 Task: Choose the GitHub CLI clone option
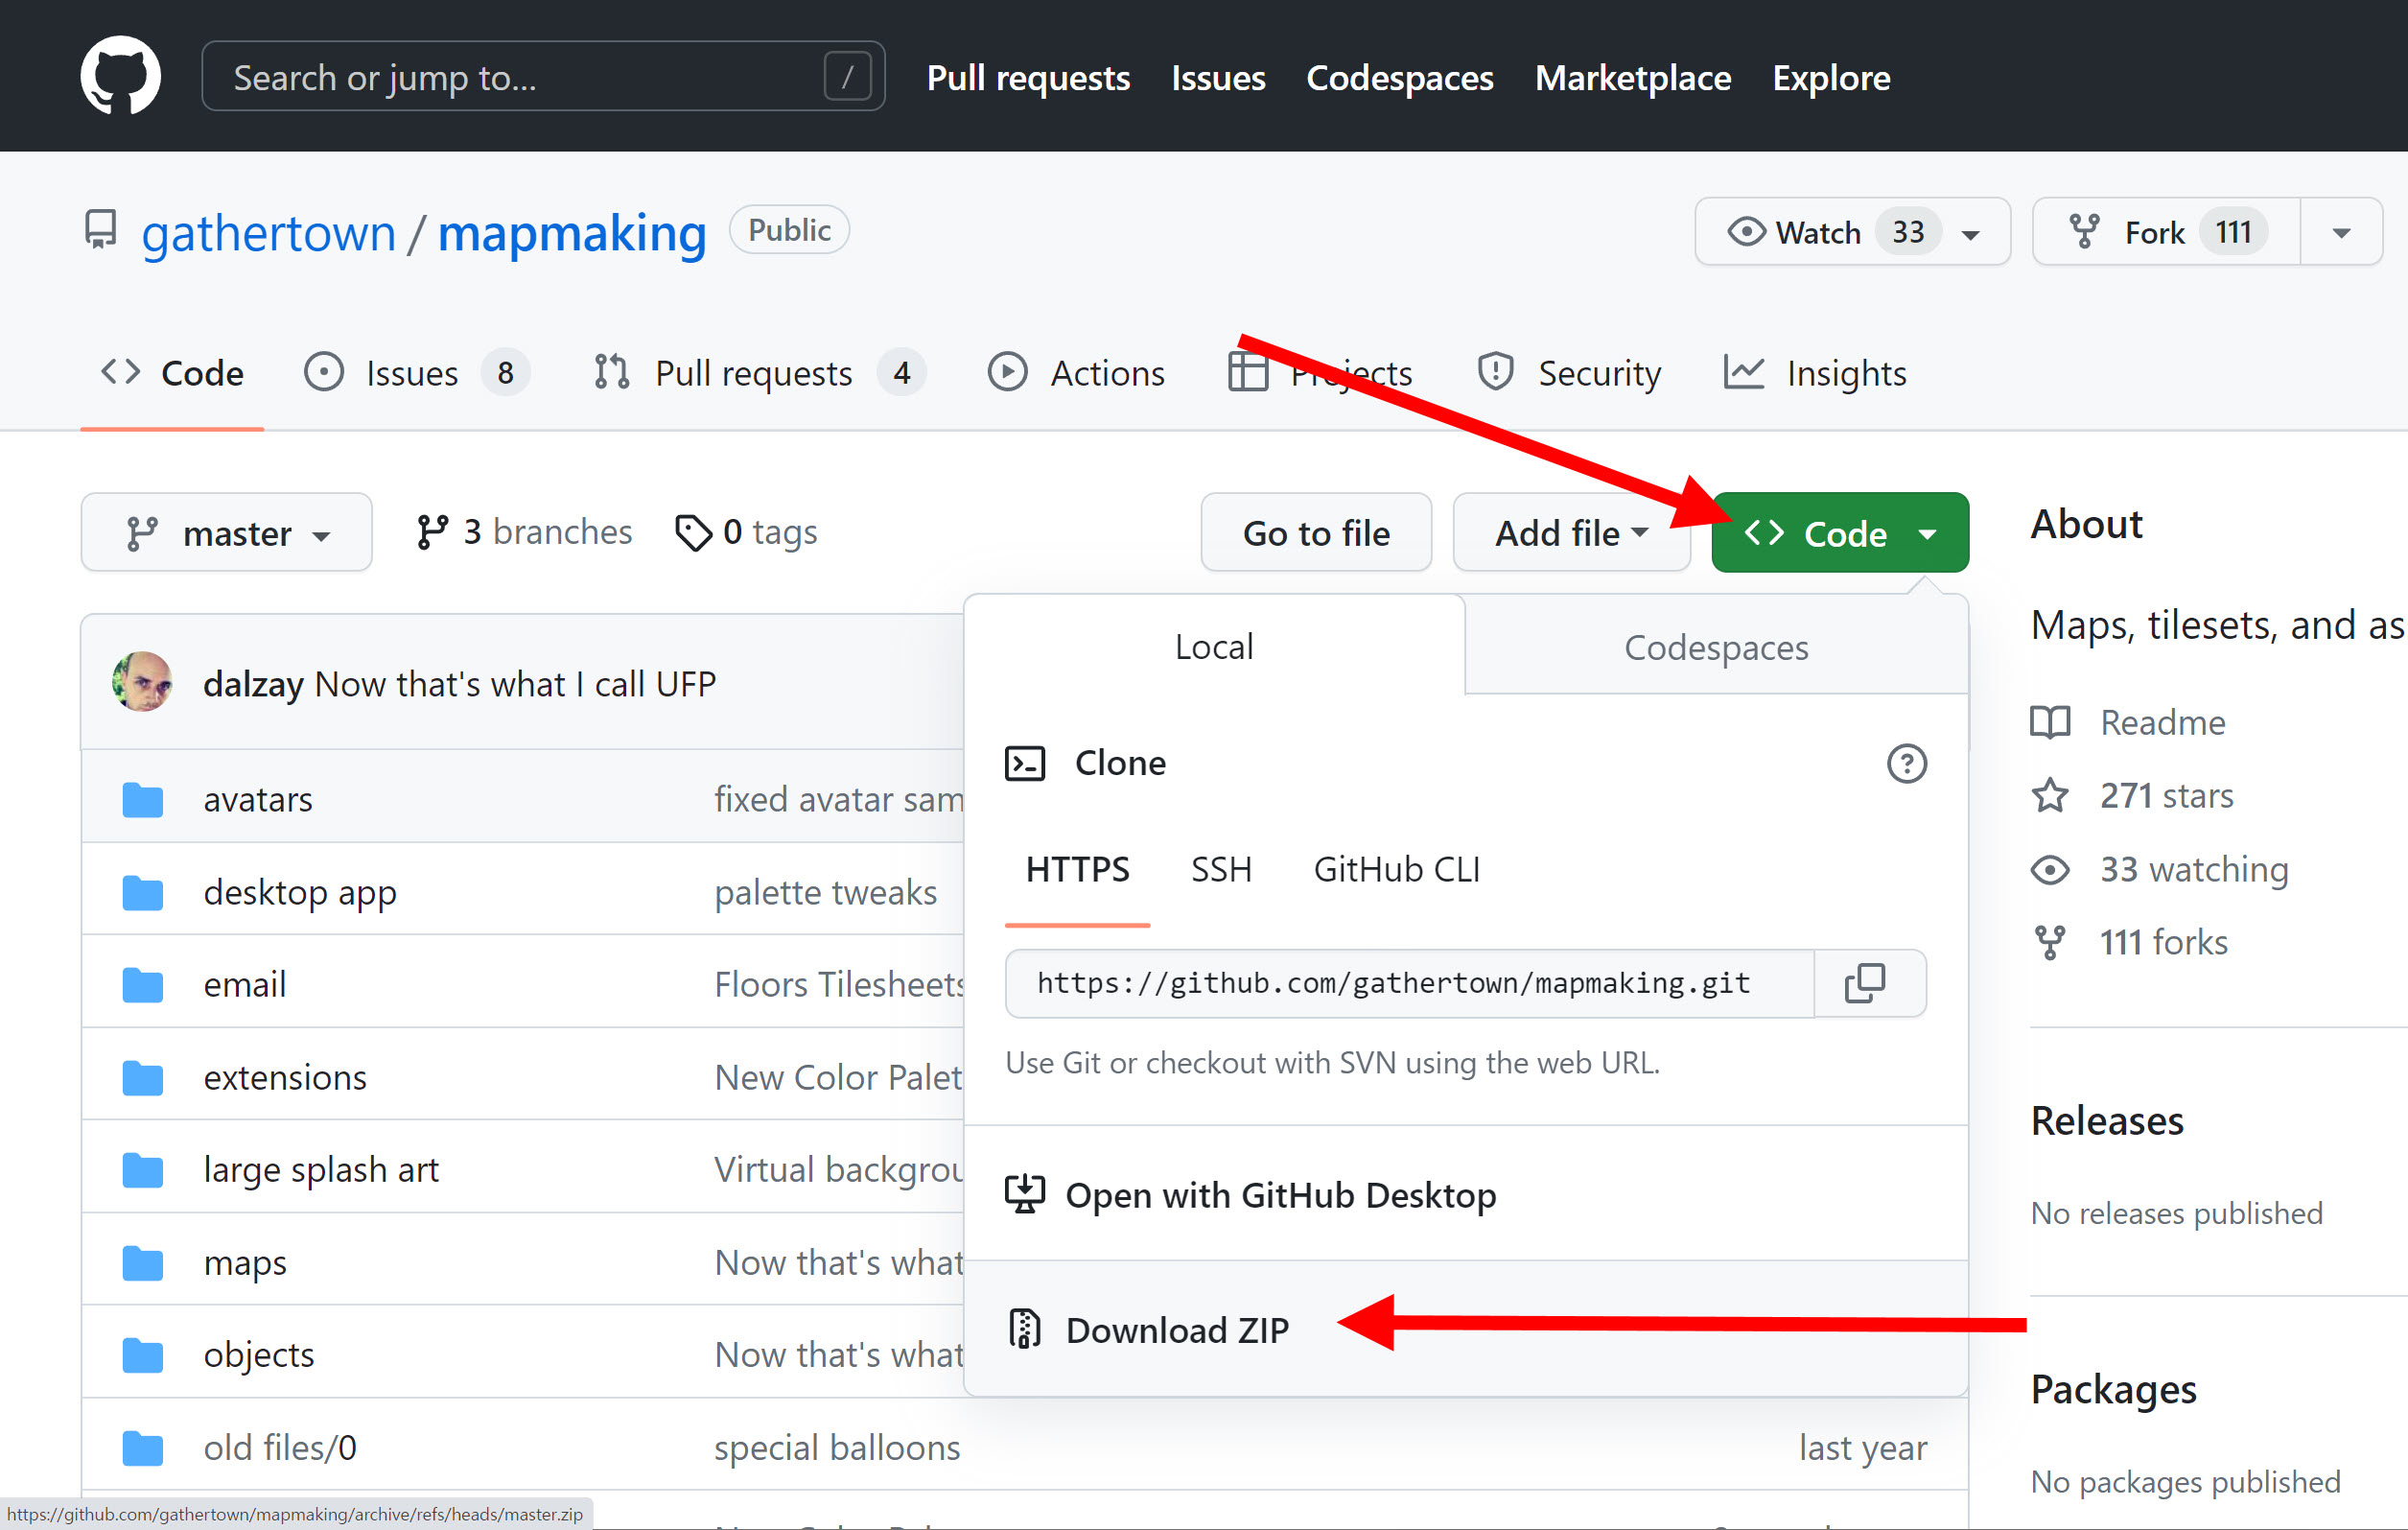click(1396, 869)
